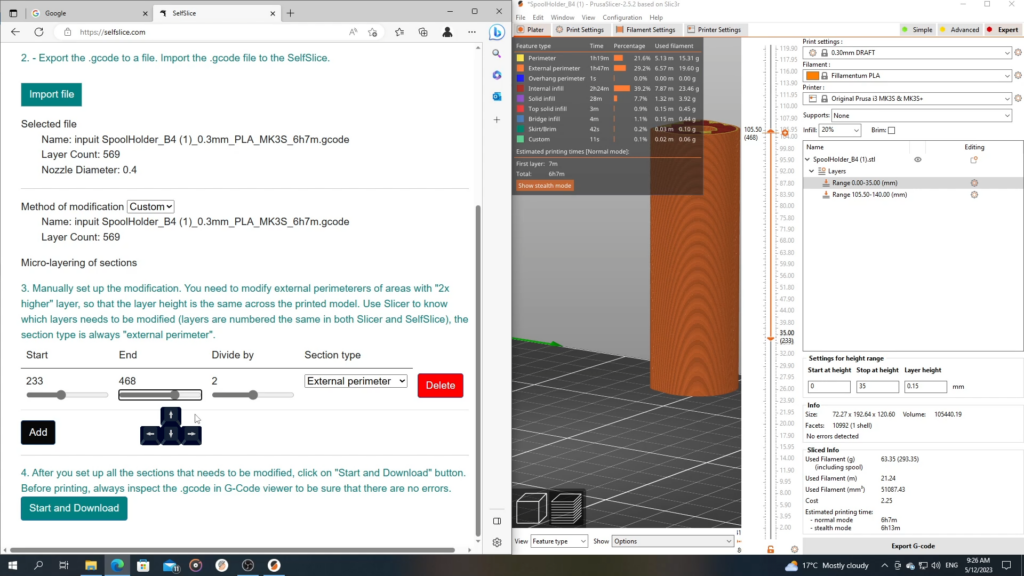This screenshot has width=1024, height=576.
Task: Open Edge sidebar settings gear
Action: pos(497,543)
